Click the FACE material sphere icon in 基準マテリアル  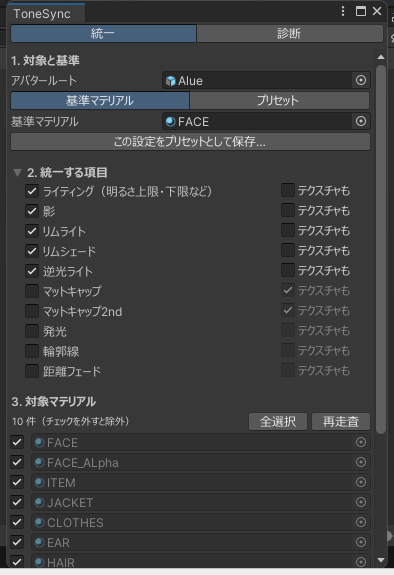point(170,121)
